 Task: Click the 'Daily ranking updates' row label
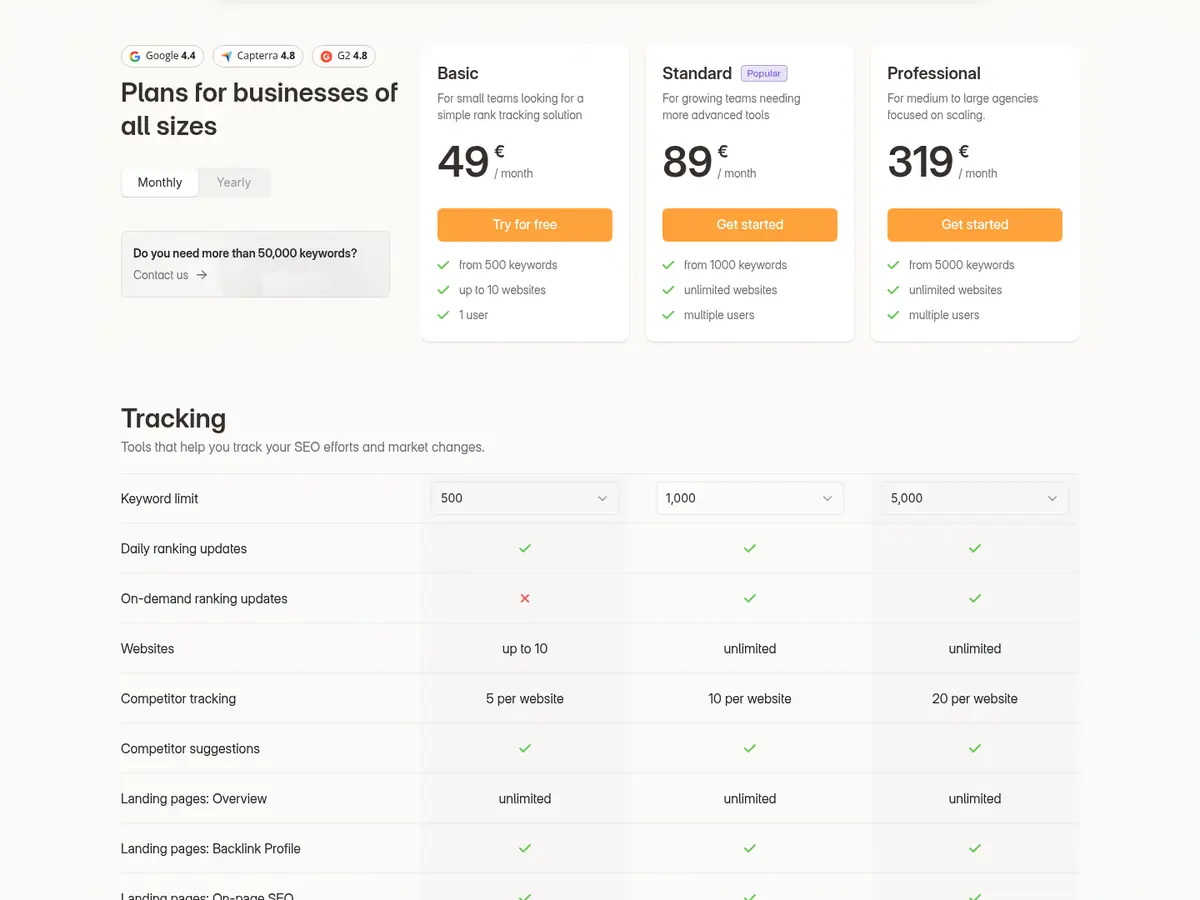click(184, 548)
